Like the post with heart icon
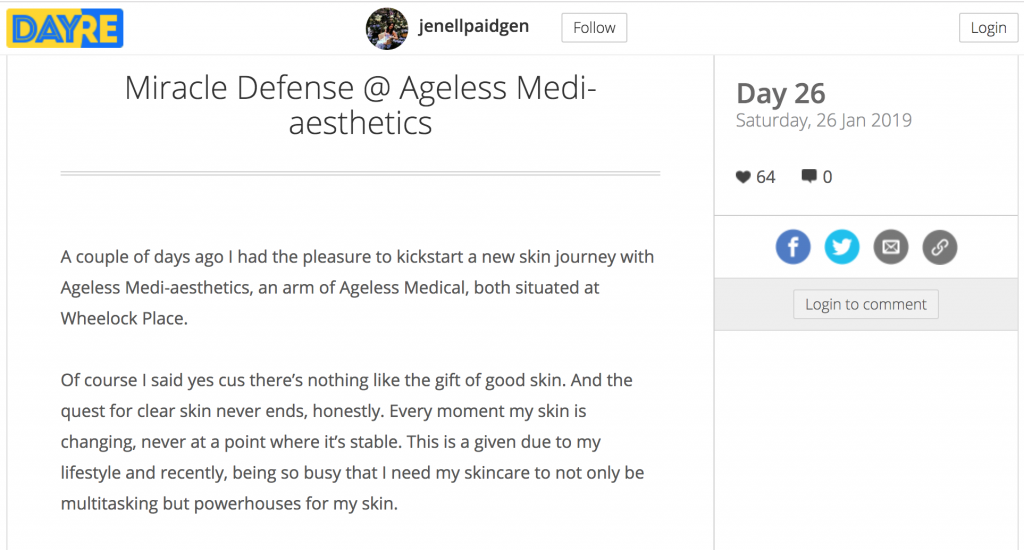The width and height of the screenshot is (1024, 550). [x=743, y=176]
